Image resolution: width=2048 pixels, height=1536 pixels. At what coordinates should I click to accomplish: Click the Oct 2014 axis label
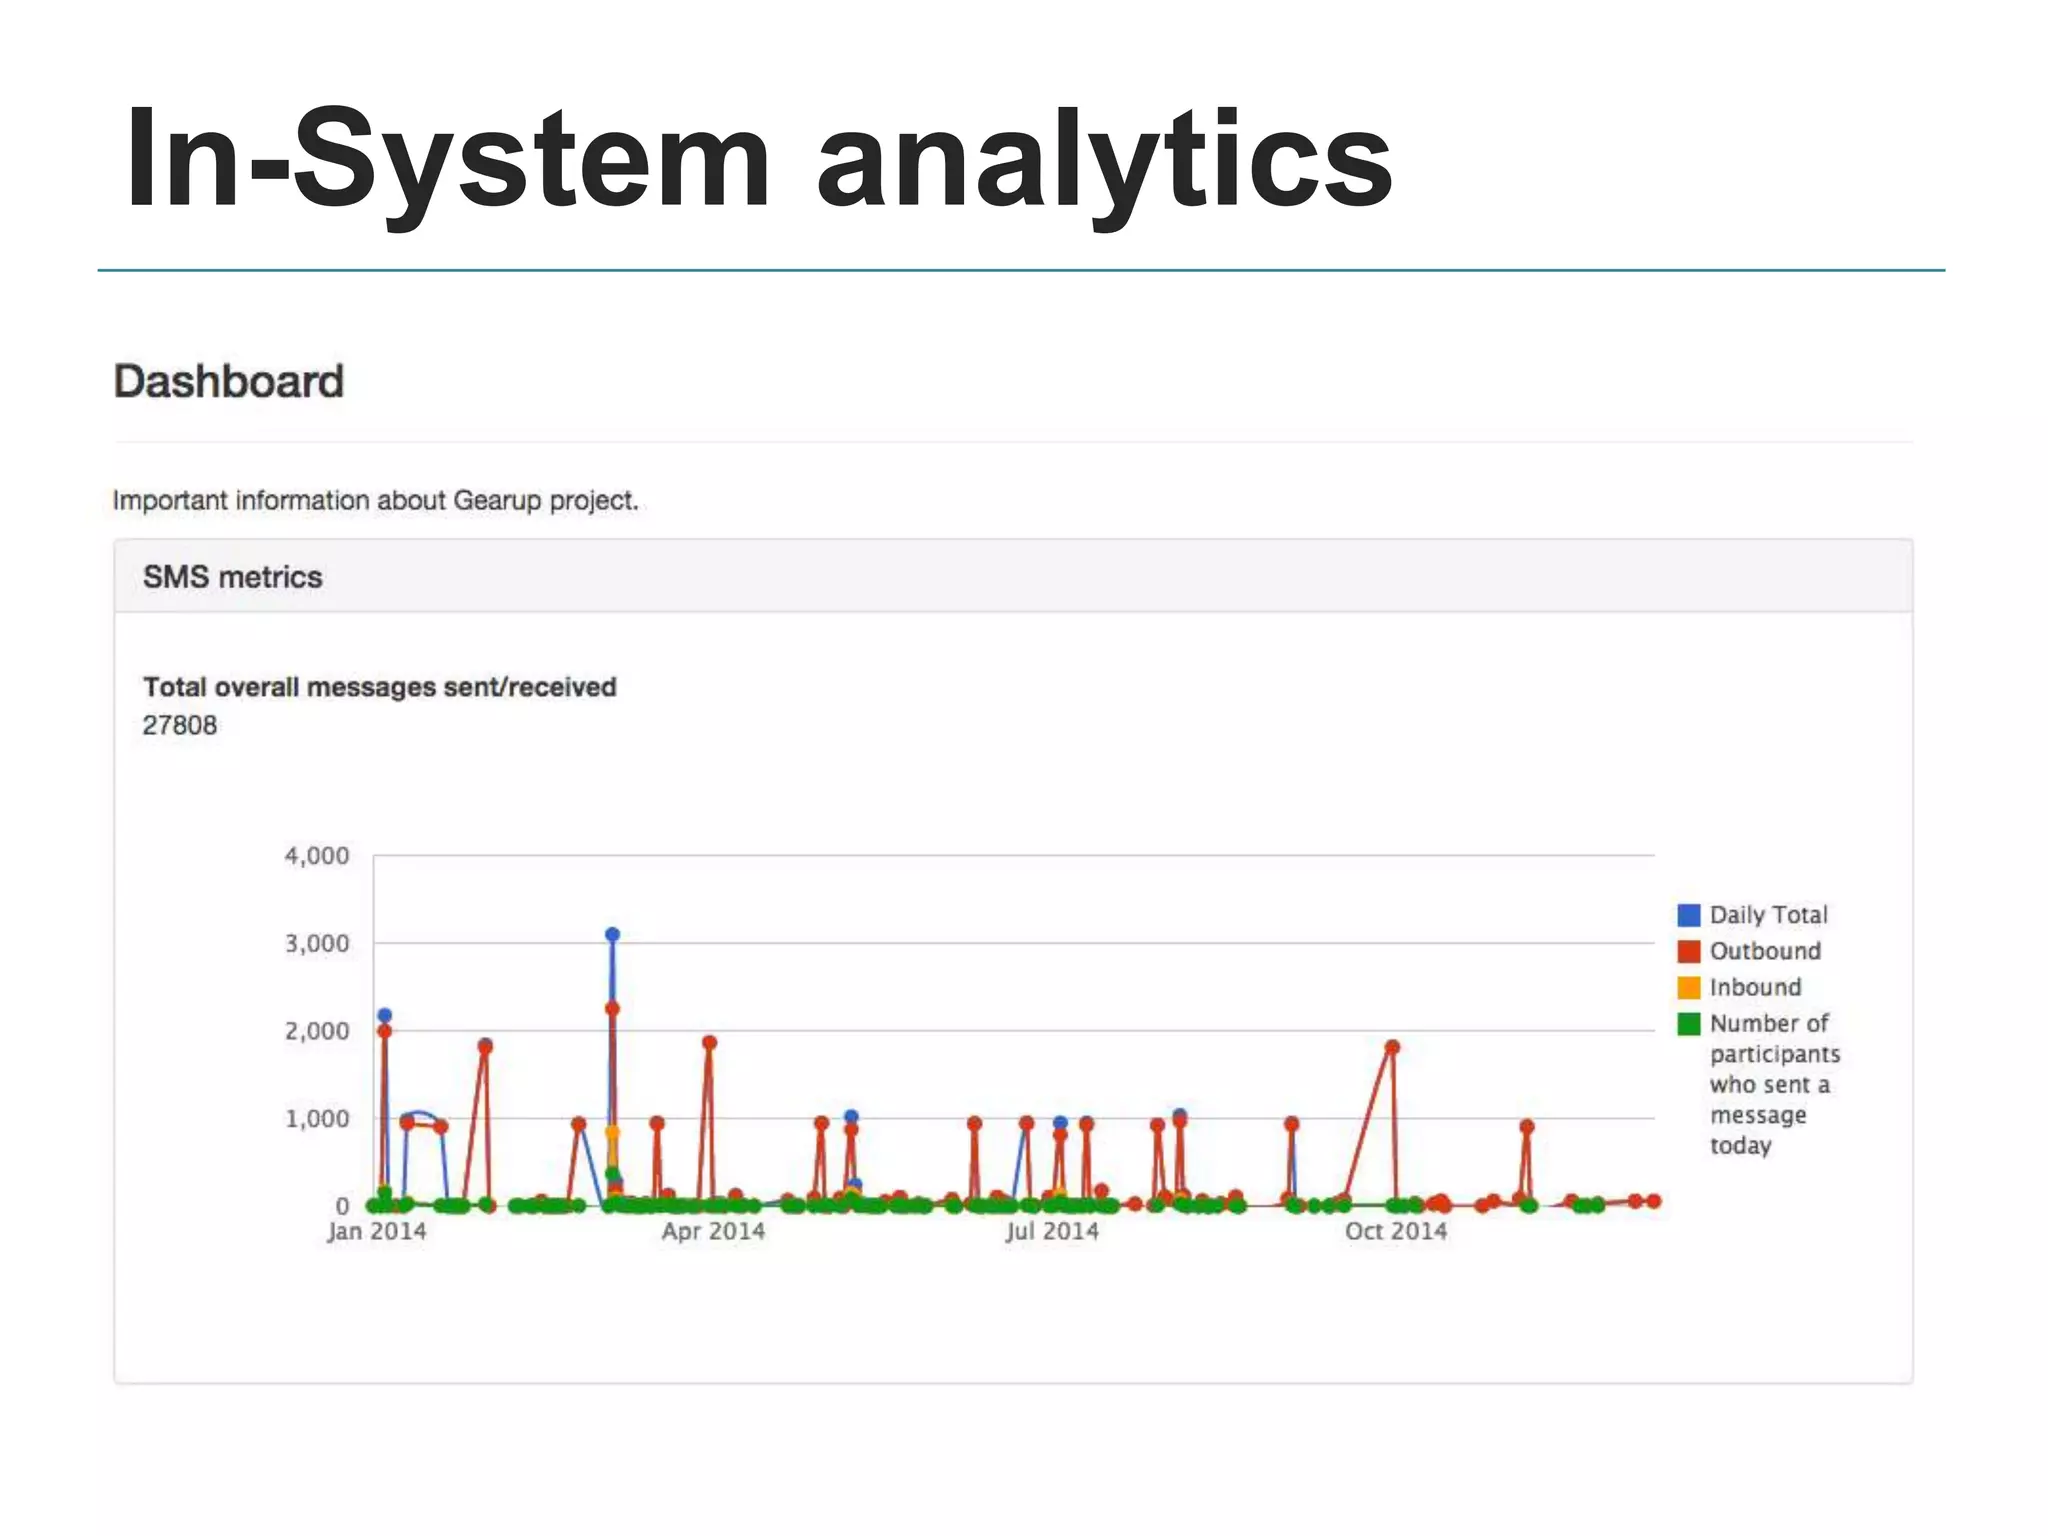[x=1396, y=1231]
